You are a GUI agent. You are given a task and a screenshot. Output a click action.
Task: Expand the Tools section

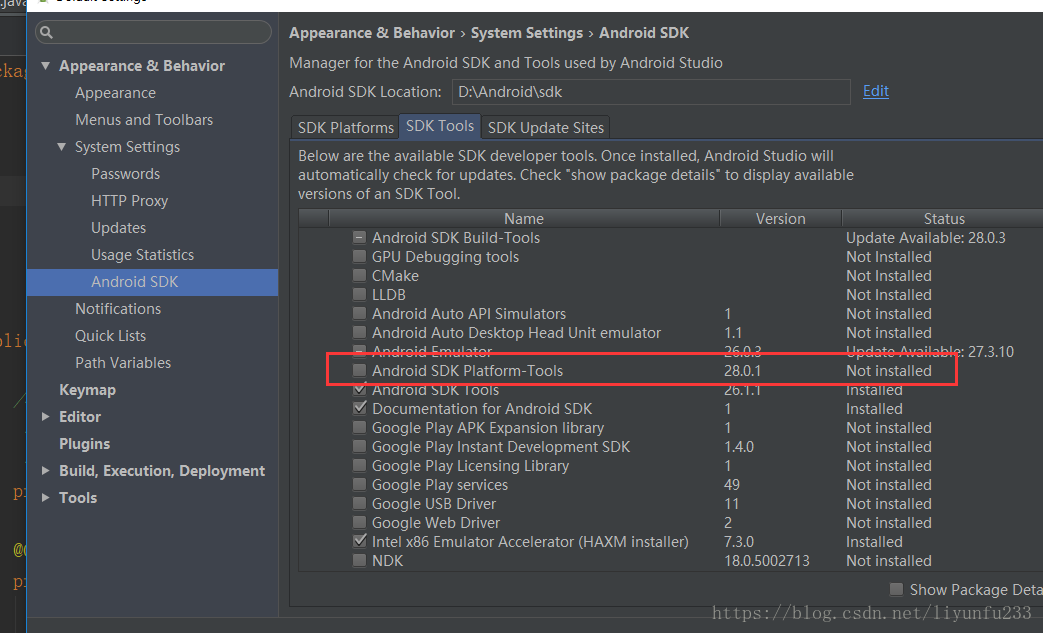coord(45,498)
